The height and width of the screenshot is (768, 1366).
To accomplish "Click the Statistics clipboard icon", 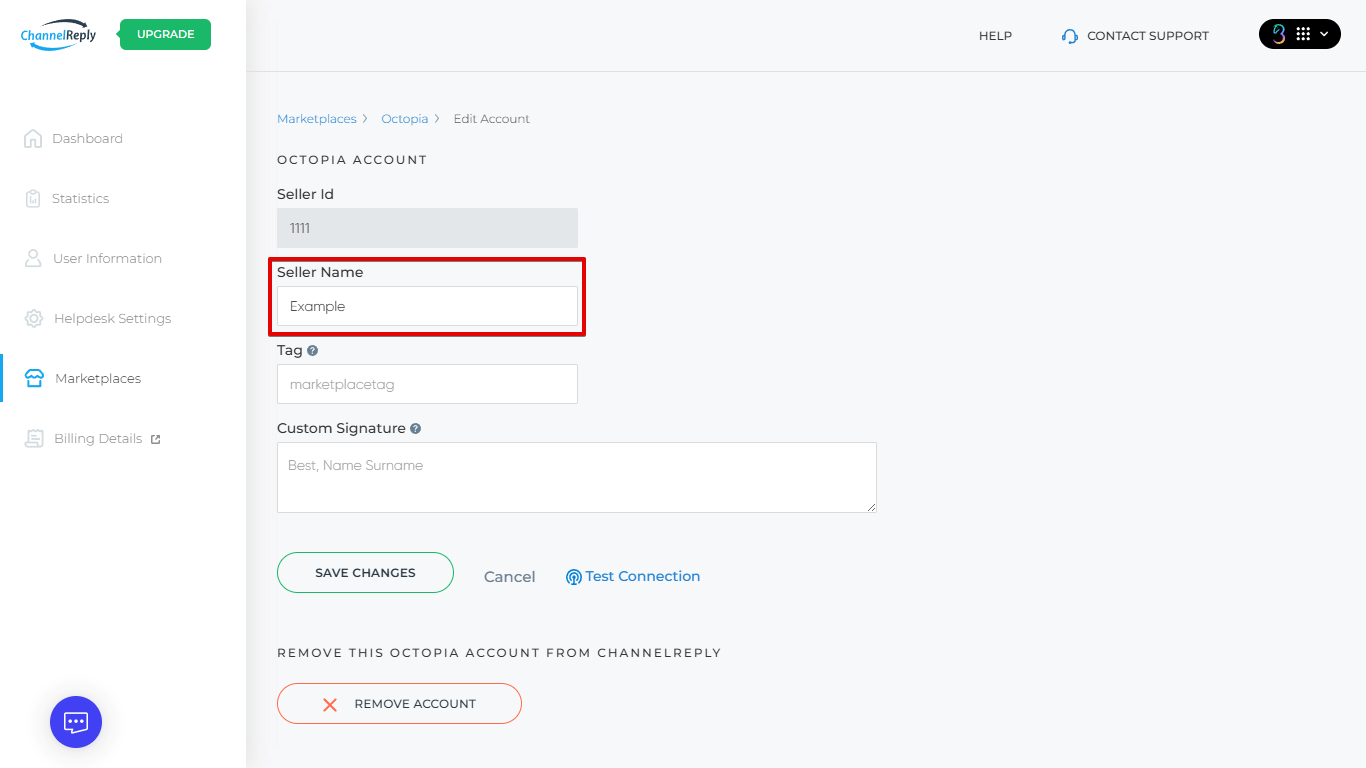I will (33, 198).
